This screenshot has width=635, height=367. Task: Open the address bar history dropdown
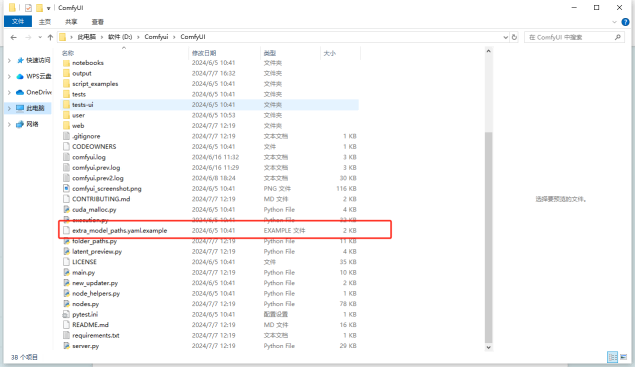[505, 37]
